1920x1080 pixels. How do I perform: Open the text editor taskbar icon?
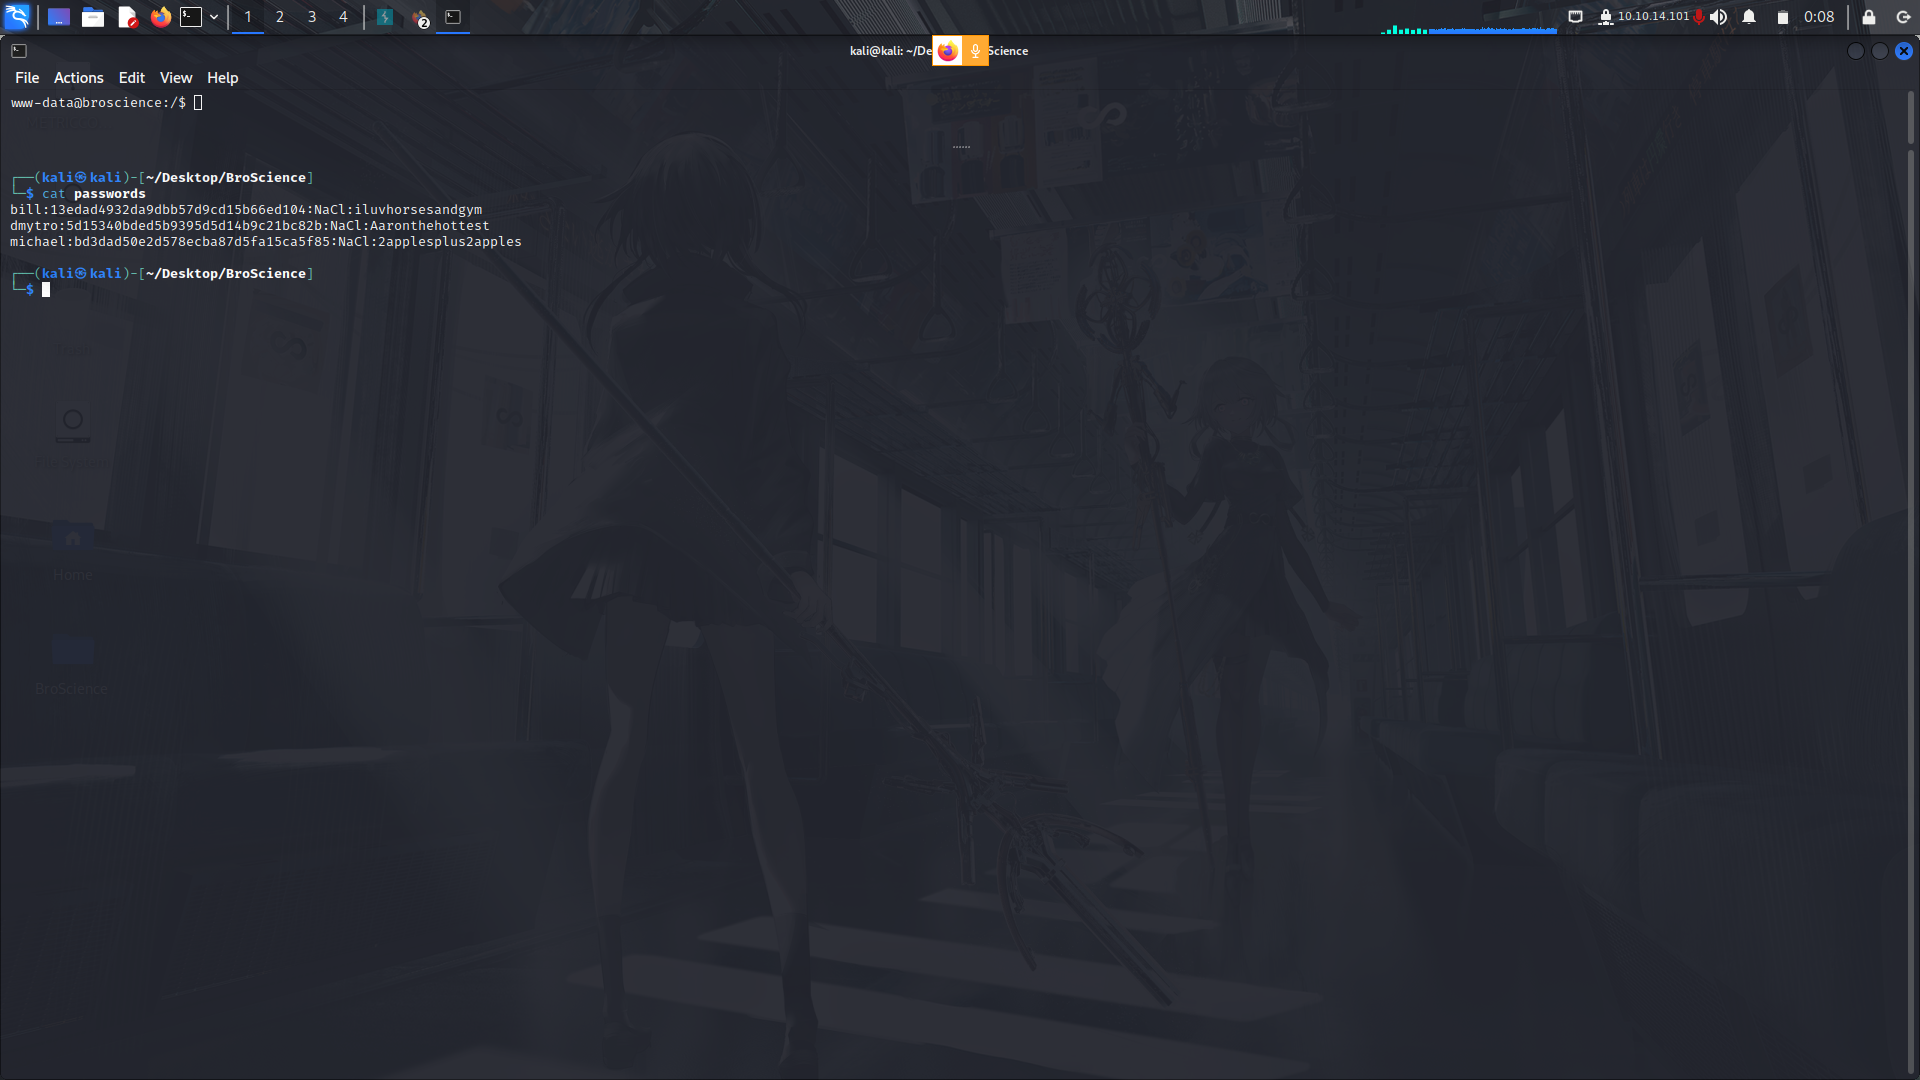127,16
